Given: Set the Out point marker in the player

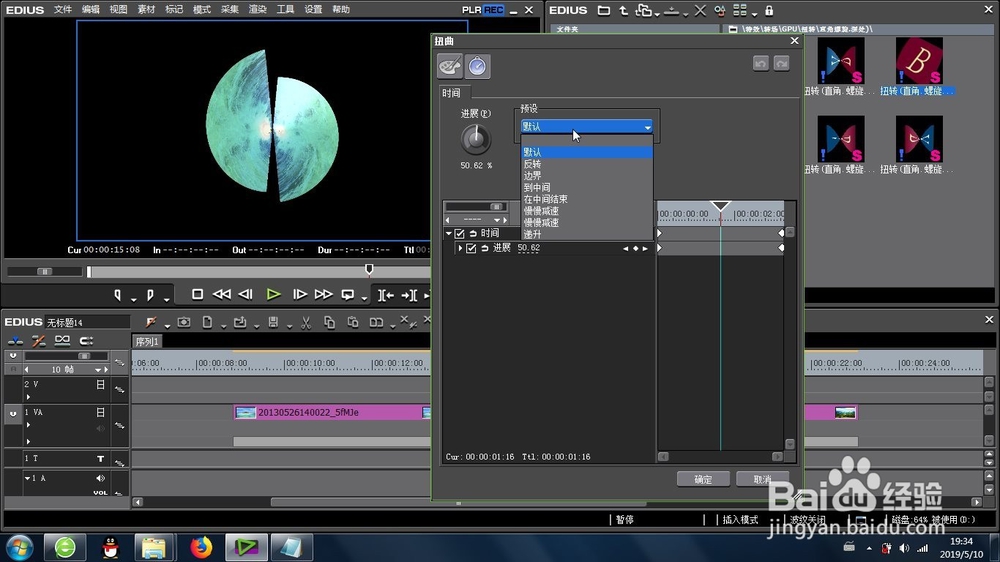Looking at the screenshot, I should (150, 295).
